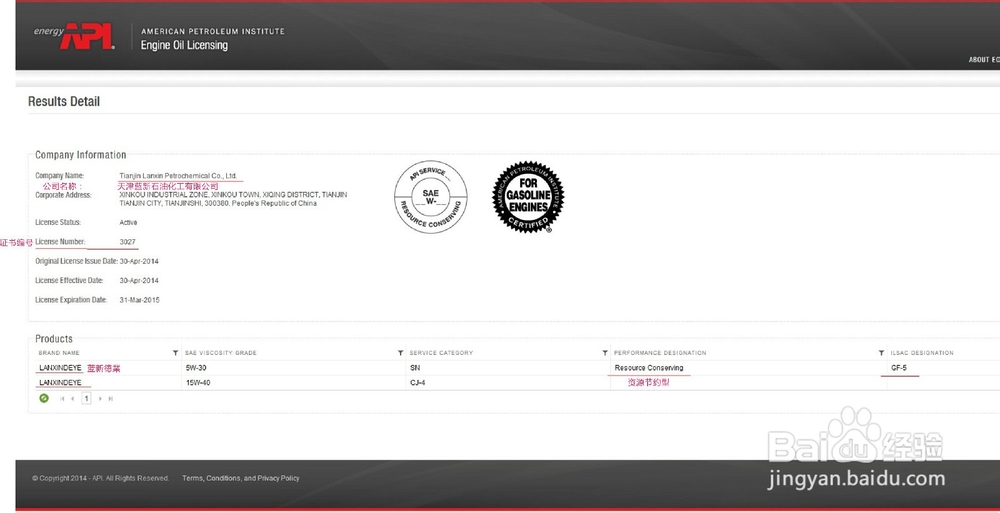Select page 1 in the pager
The height and width of the screenshot is (513, 1000).
(x=86, y=398)
